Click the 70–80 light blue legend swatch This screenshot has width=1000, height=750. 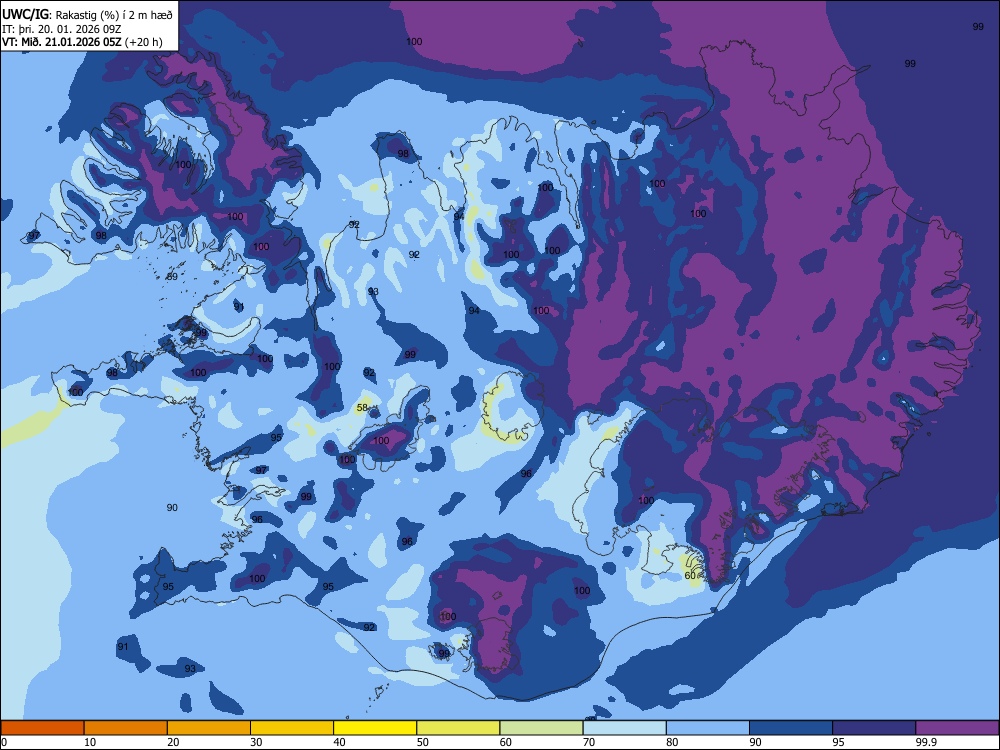coord(625,728)
